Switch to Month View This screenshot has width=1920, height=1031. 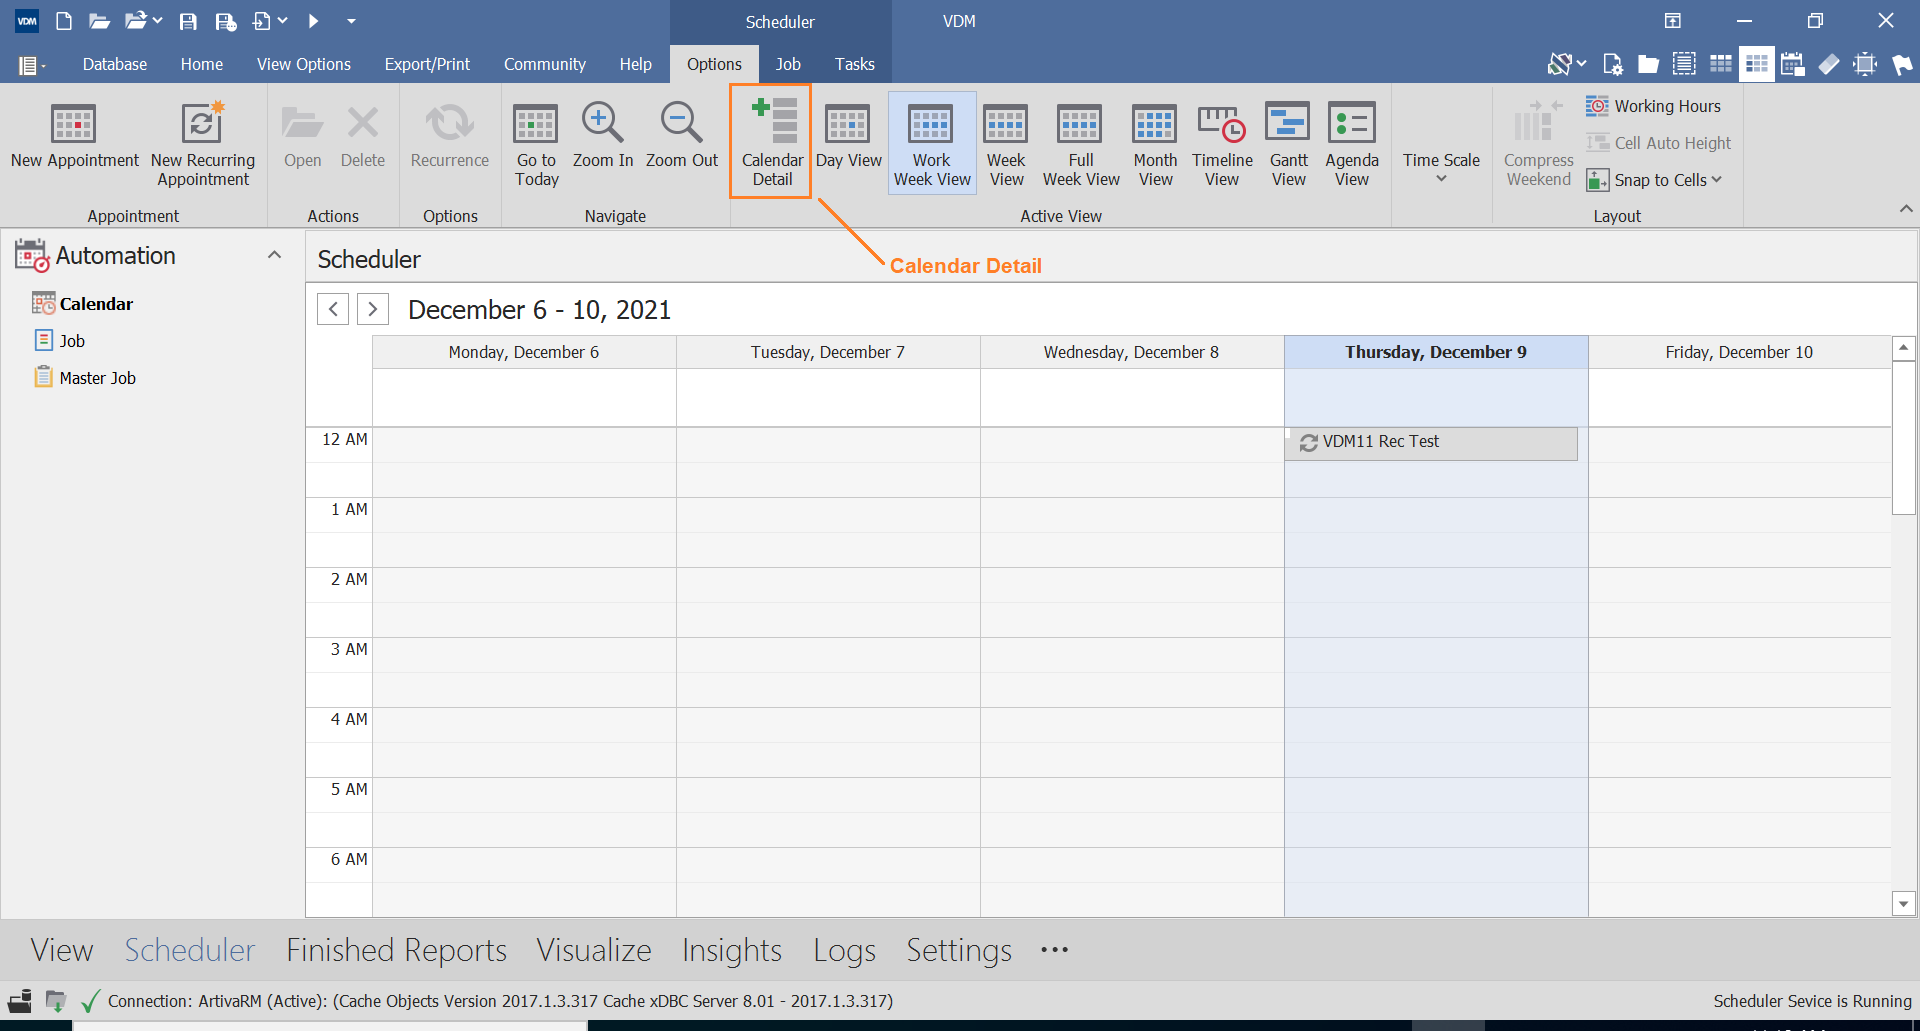[1155, 145]
